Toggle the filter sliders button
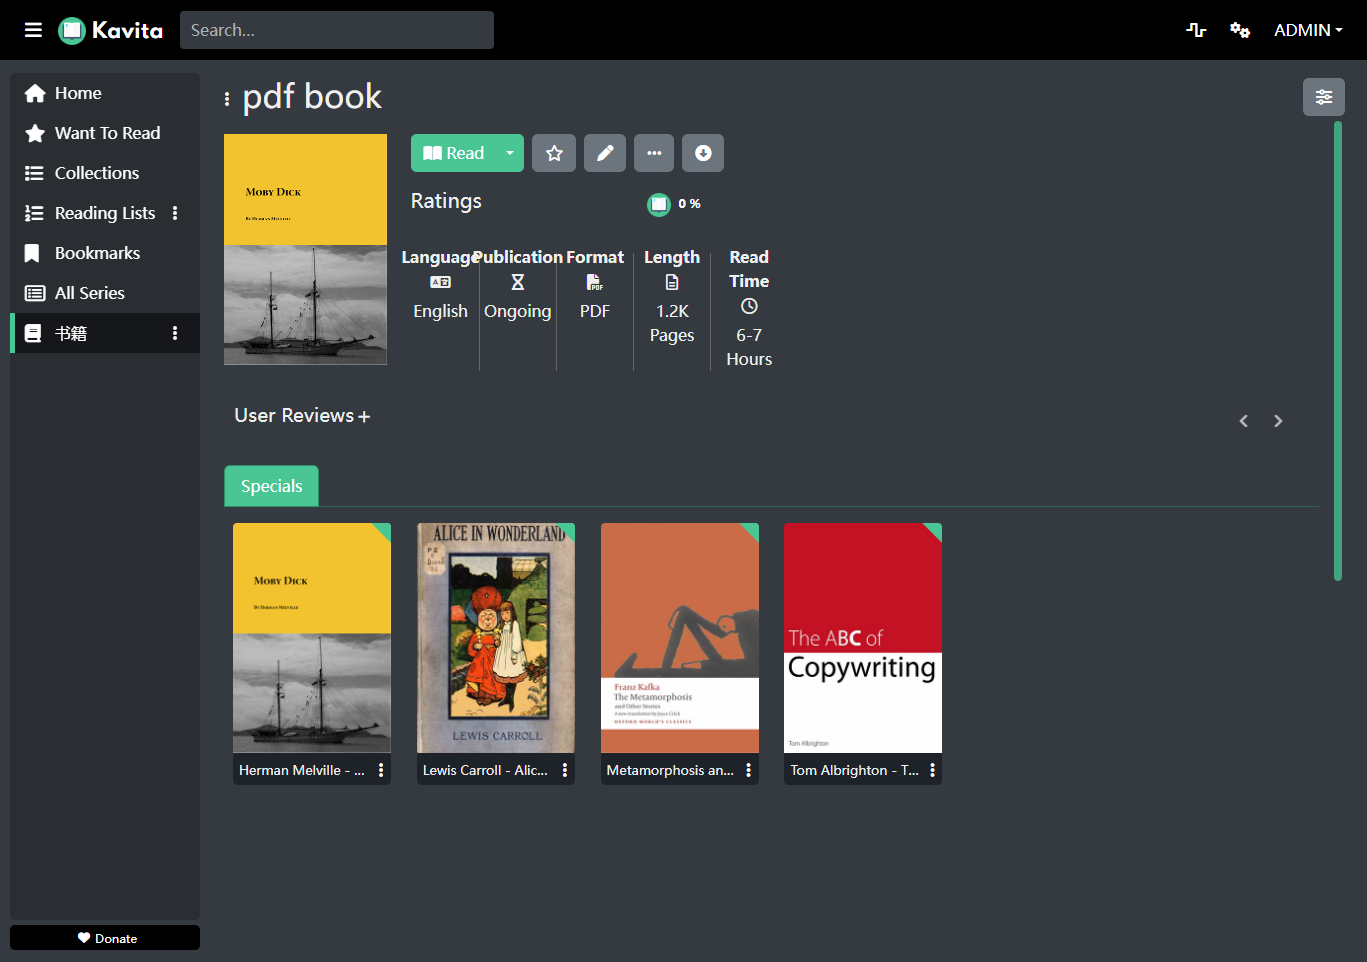Screen dimensions: 1367x962 click(1324, 97)
